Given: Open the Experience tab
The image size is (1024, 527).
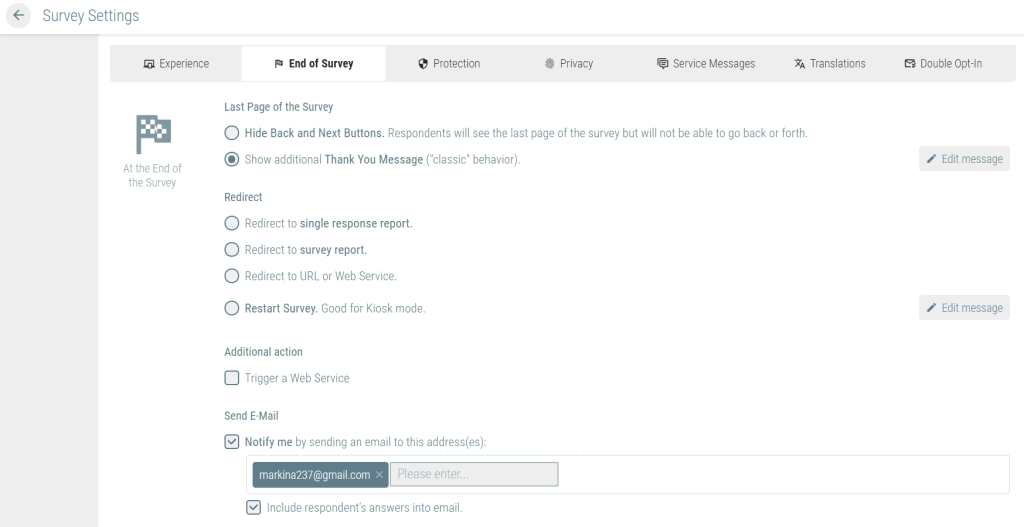Looking at the screenshot, I should pyautogui.click(x=176, y=63).
